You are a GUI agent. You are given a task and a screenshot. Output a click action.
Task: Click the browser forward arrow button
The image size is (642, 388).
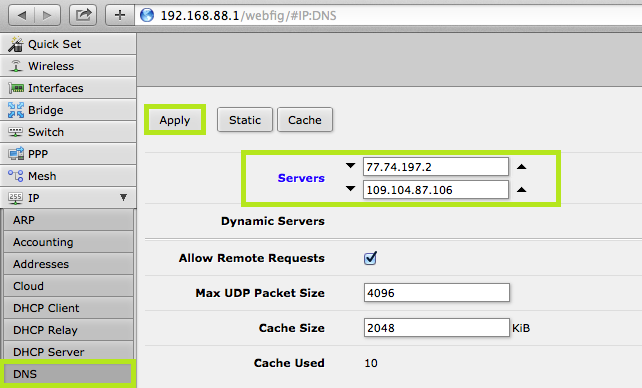coord(47,15)
